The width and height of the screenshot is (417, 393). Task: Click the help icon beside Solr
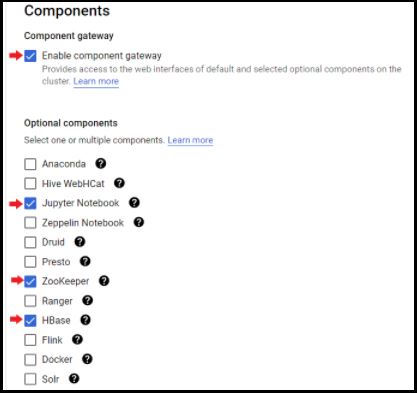74,378
